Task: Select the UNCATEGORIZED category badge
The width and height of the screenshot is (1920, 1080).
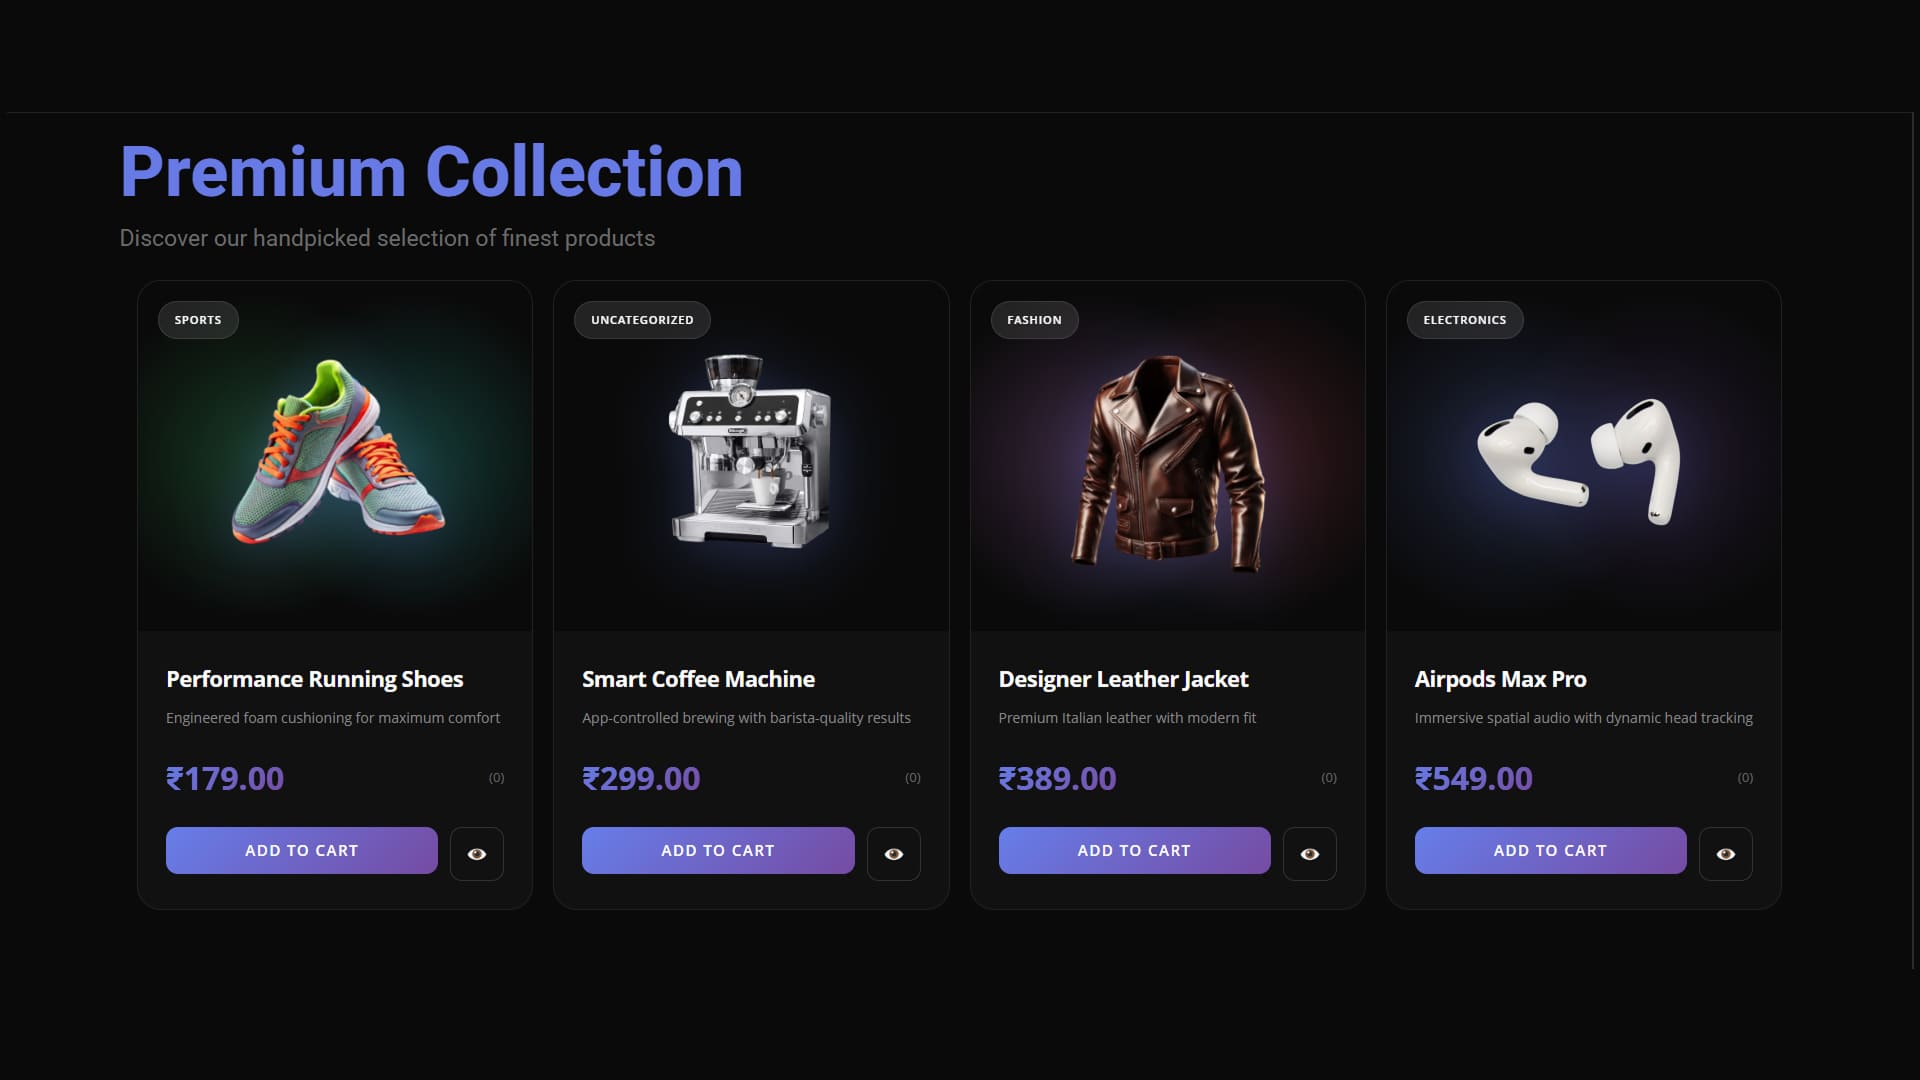Action: click(642, 319)
